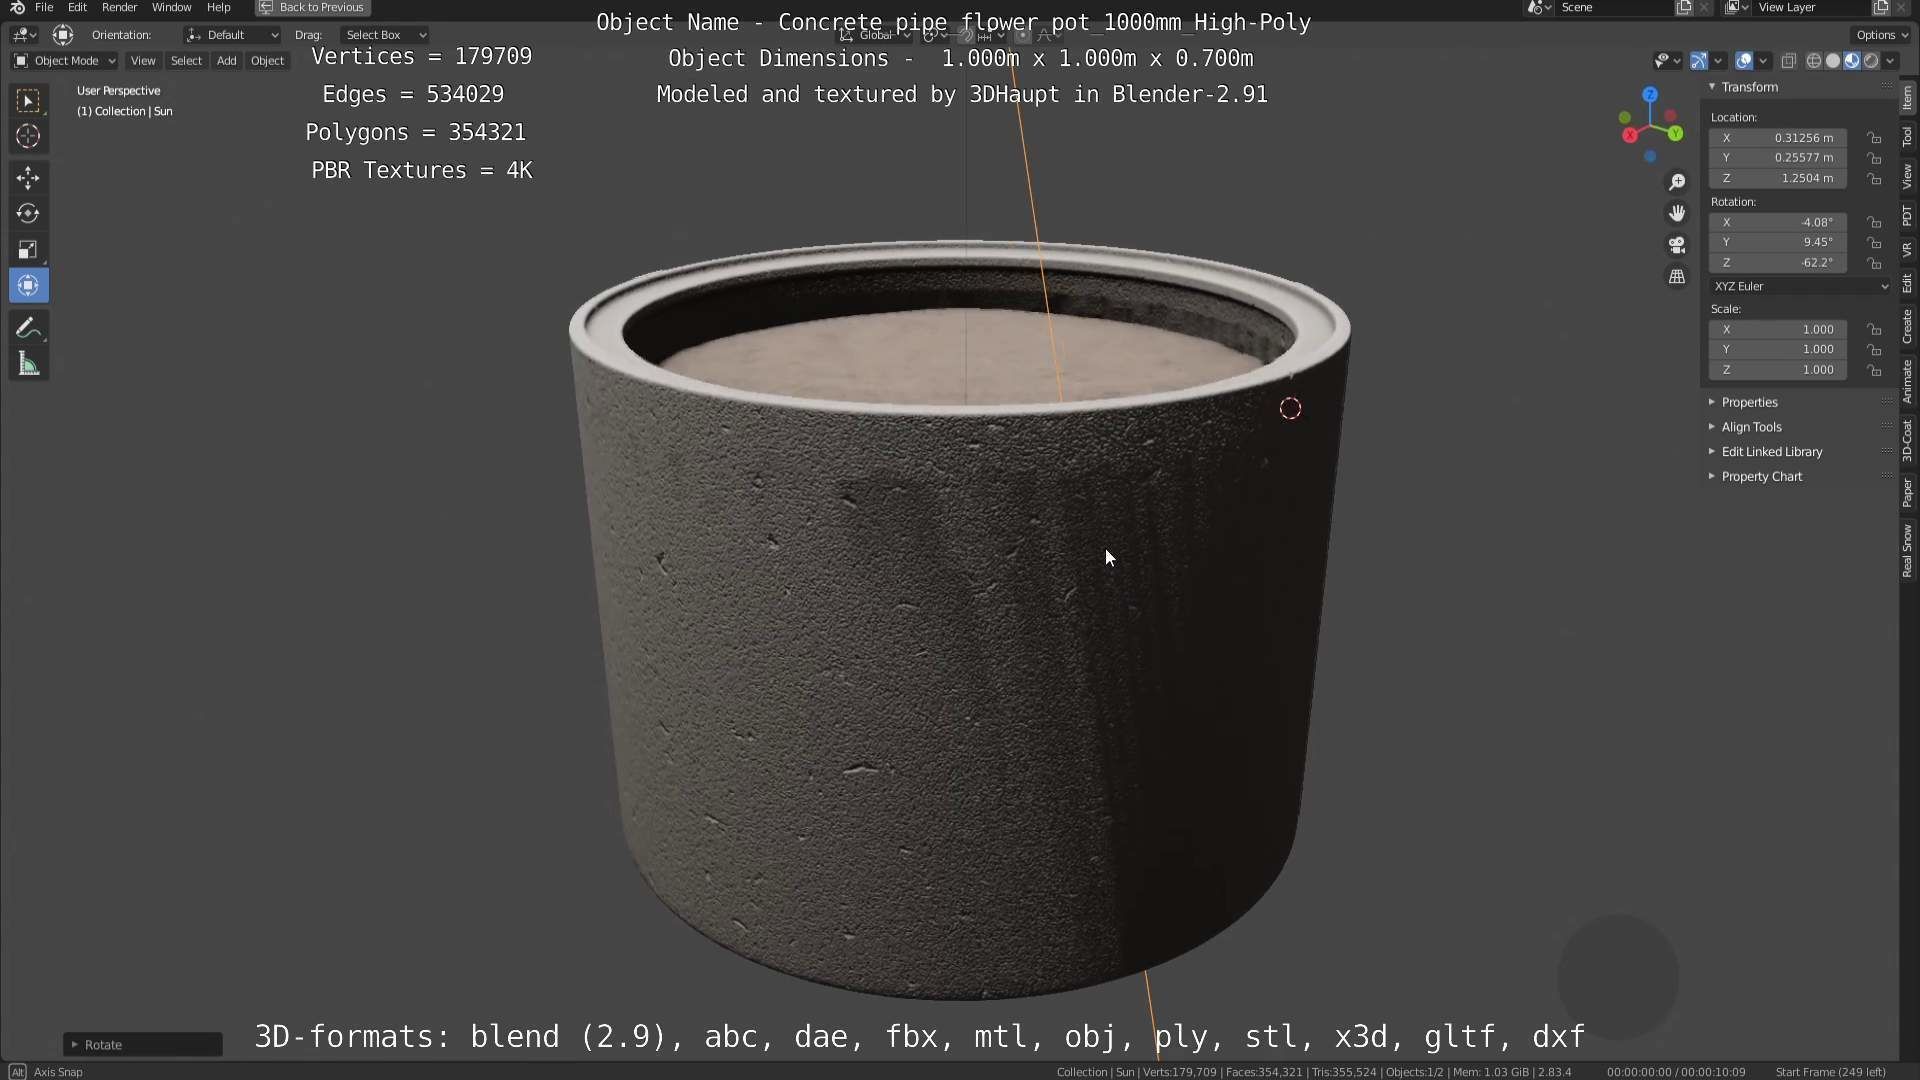Click the pan view hand icon
Viewport: 1920px width, 1080px height.
tap(1677, 213)
